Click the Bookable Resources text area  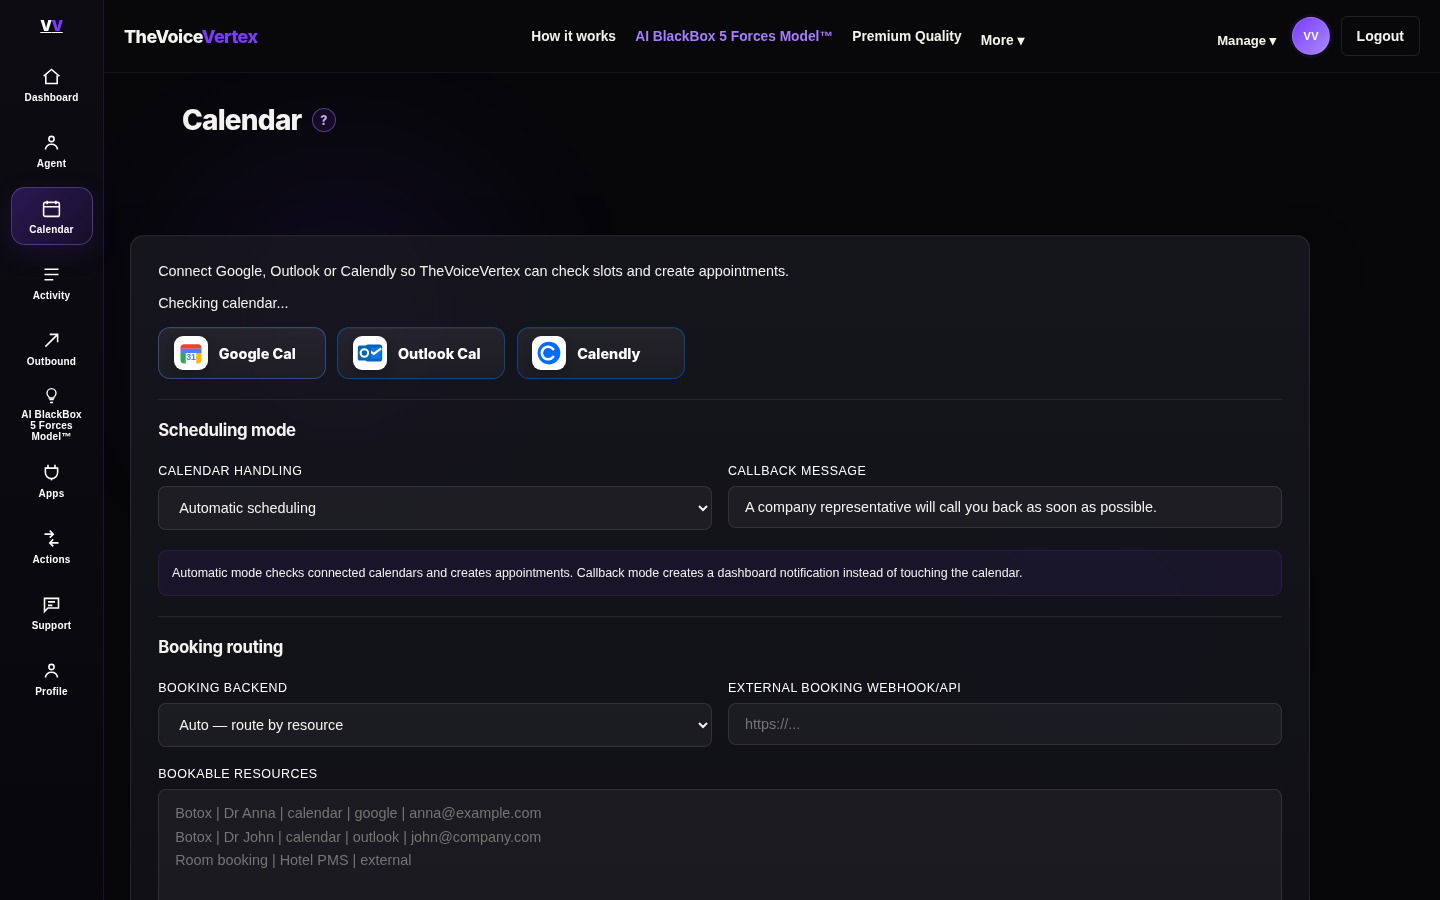pyautogui.click(x=720, y=845)
